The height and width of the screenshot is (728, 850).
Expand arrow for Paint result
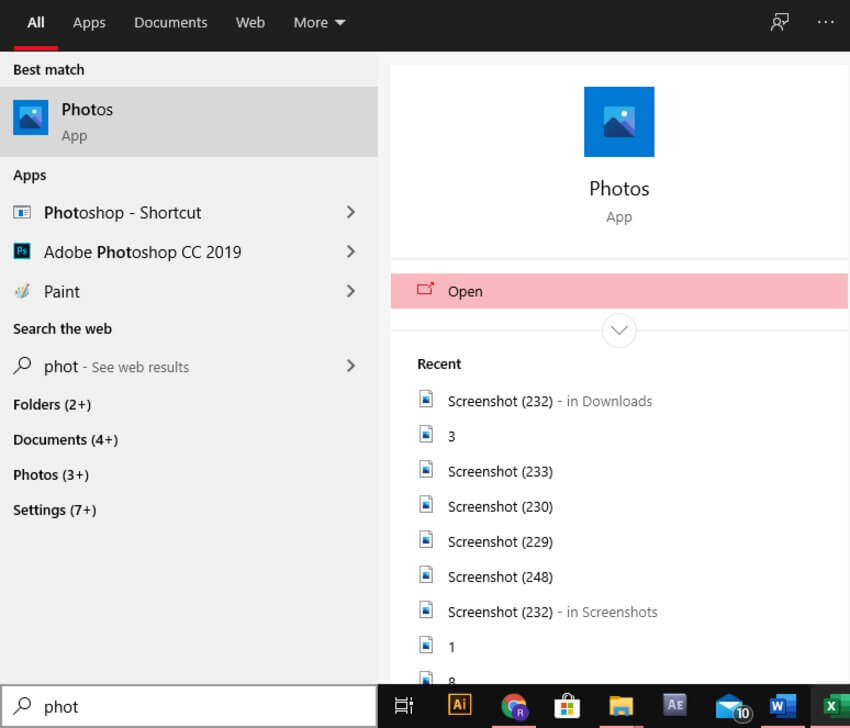click(x=351, y=292)
